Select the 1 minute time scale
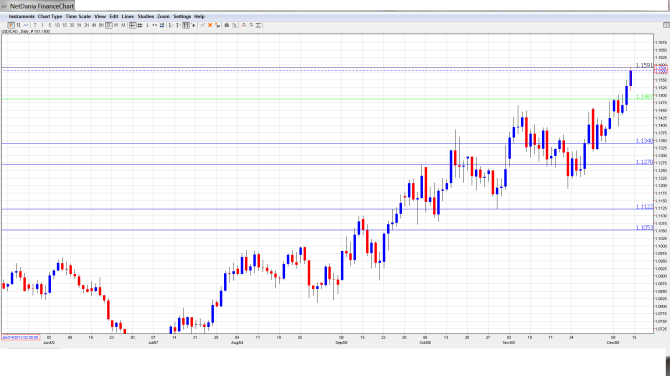 [x=42, y=25]
